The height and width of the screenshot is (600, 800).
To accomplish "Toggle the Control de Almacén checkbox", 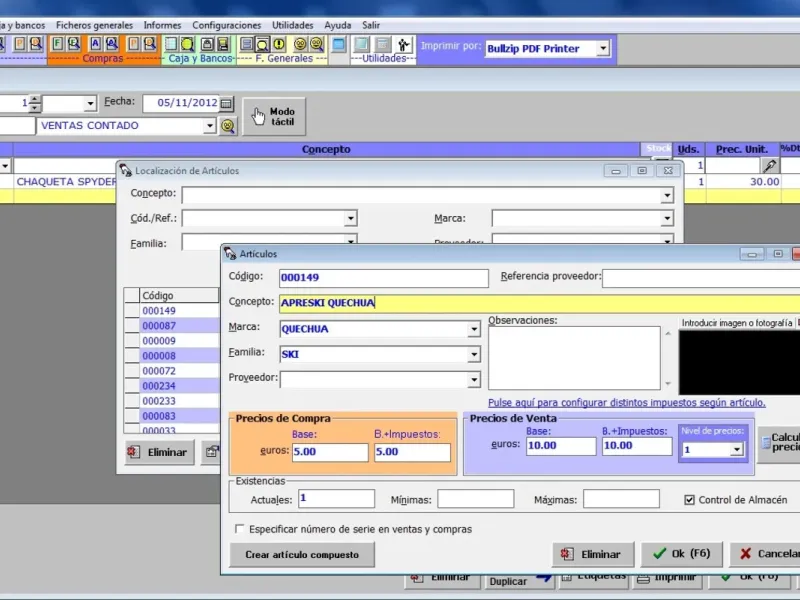I will pyautogui.click(x=689, y=500).
